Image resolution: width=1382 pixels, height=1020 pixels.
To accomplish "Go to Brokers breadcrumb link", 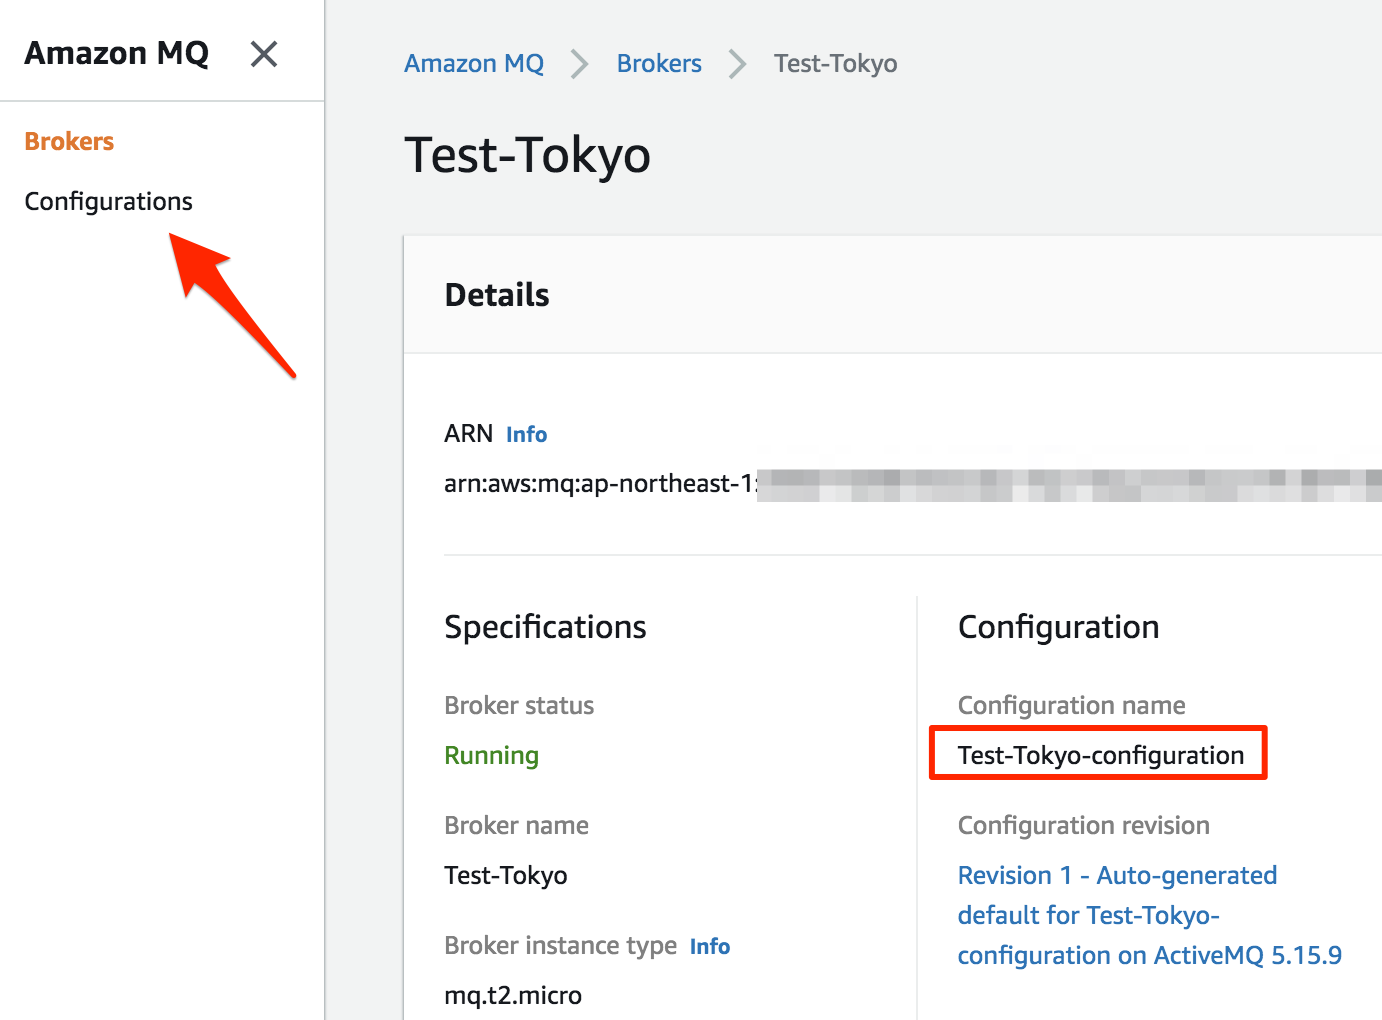I will tap(659, 63).
